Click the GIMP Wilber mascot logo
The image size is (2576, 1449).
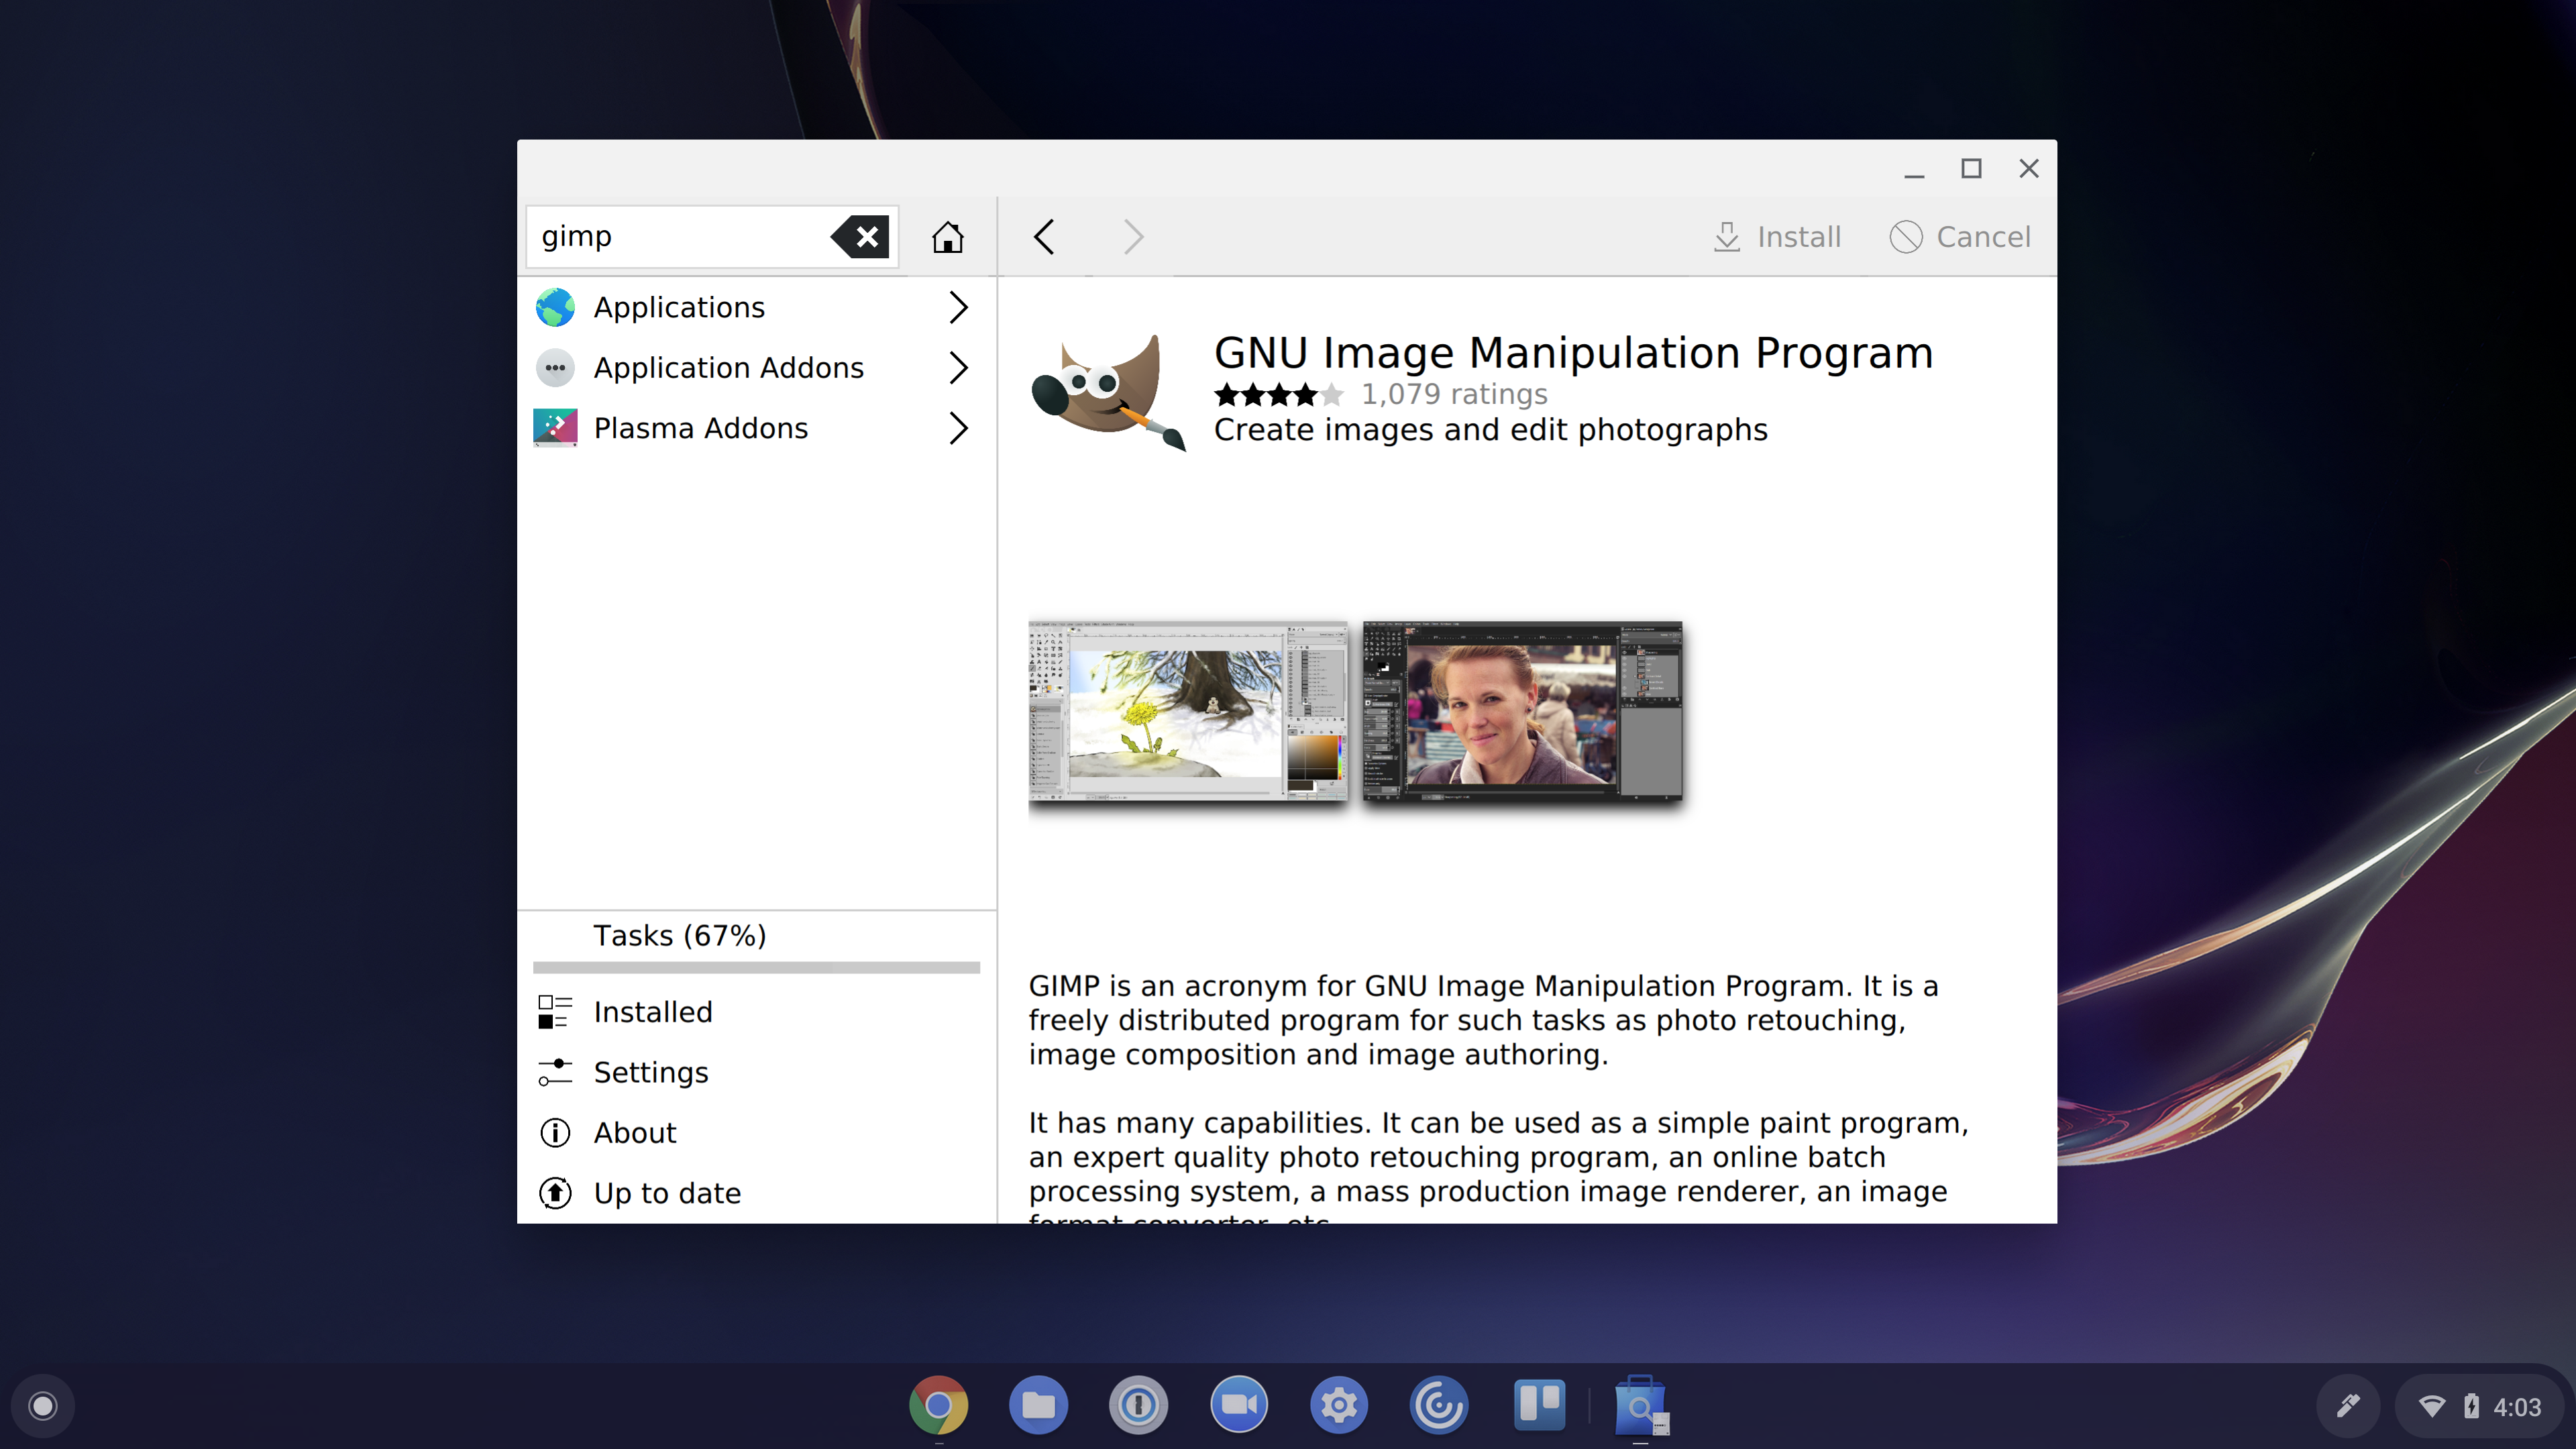coord(1108,392)
